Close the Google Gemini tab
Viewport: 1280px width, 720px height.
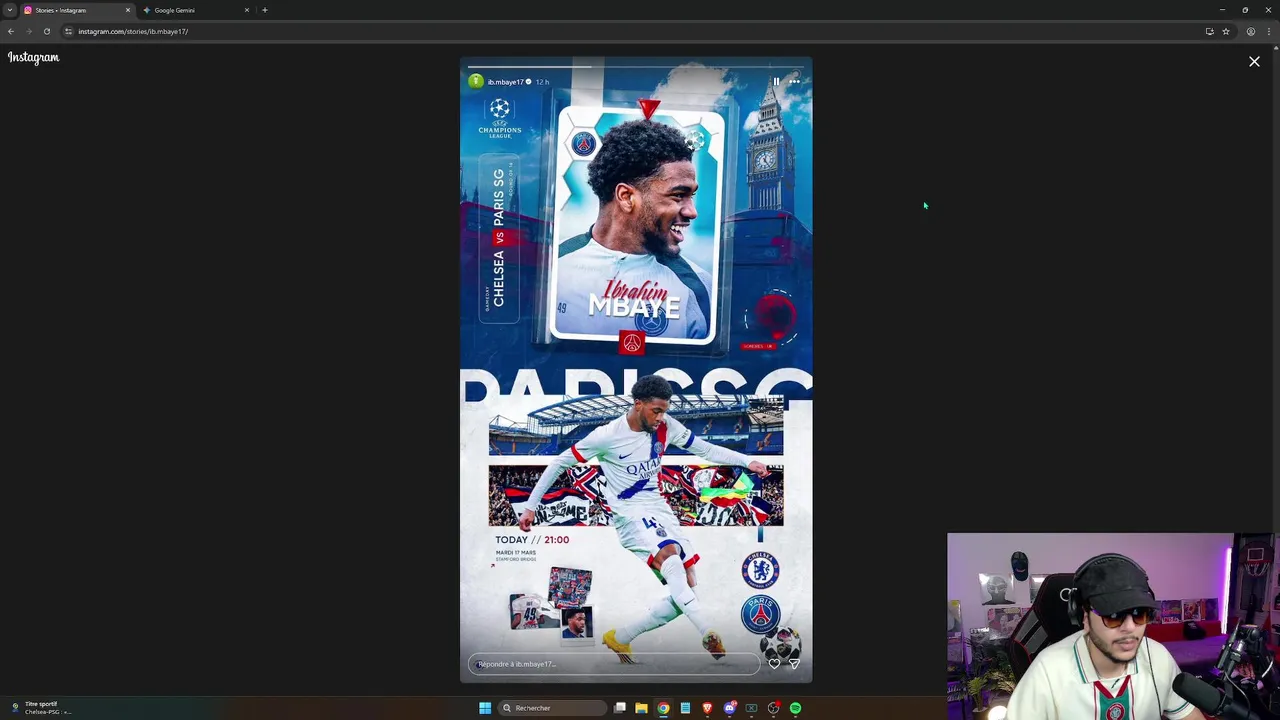(247, 10)
